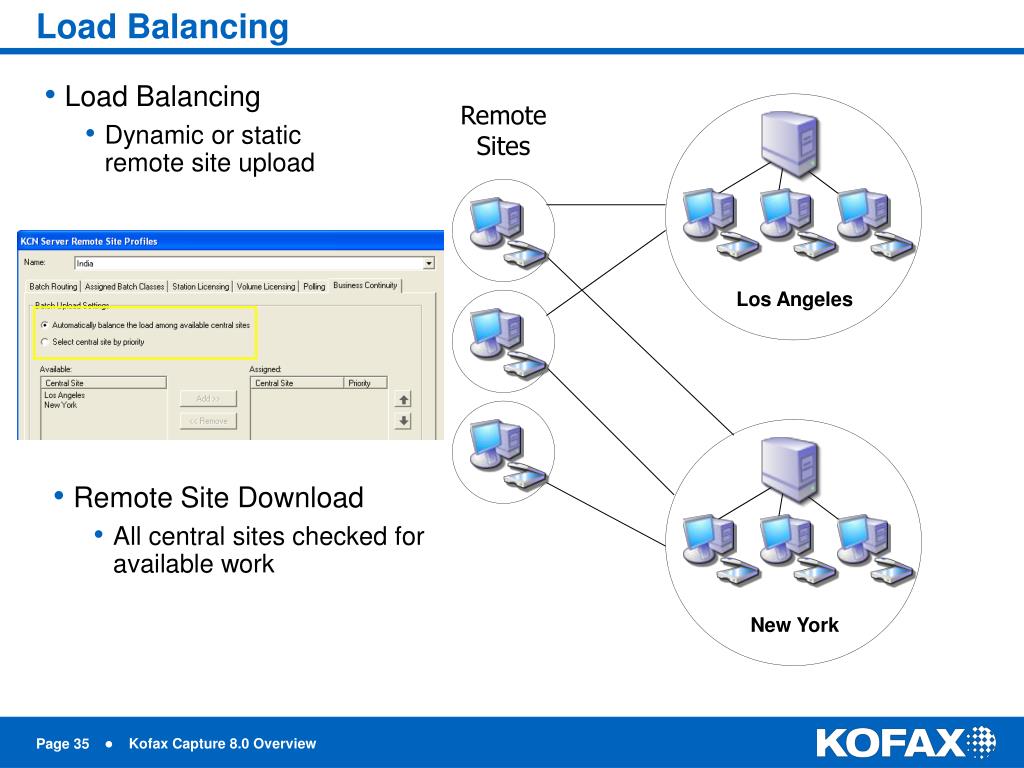This screenshot has width=1024, height=768.
Task: Click the leftmost Los Angeles workstation icon
Action: click(720, 223)
